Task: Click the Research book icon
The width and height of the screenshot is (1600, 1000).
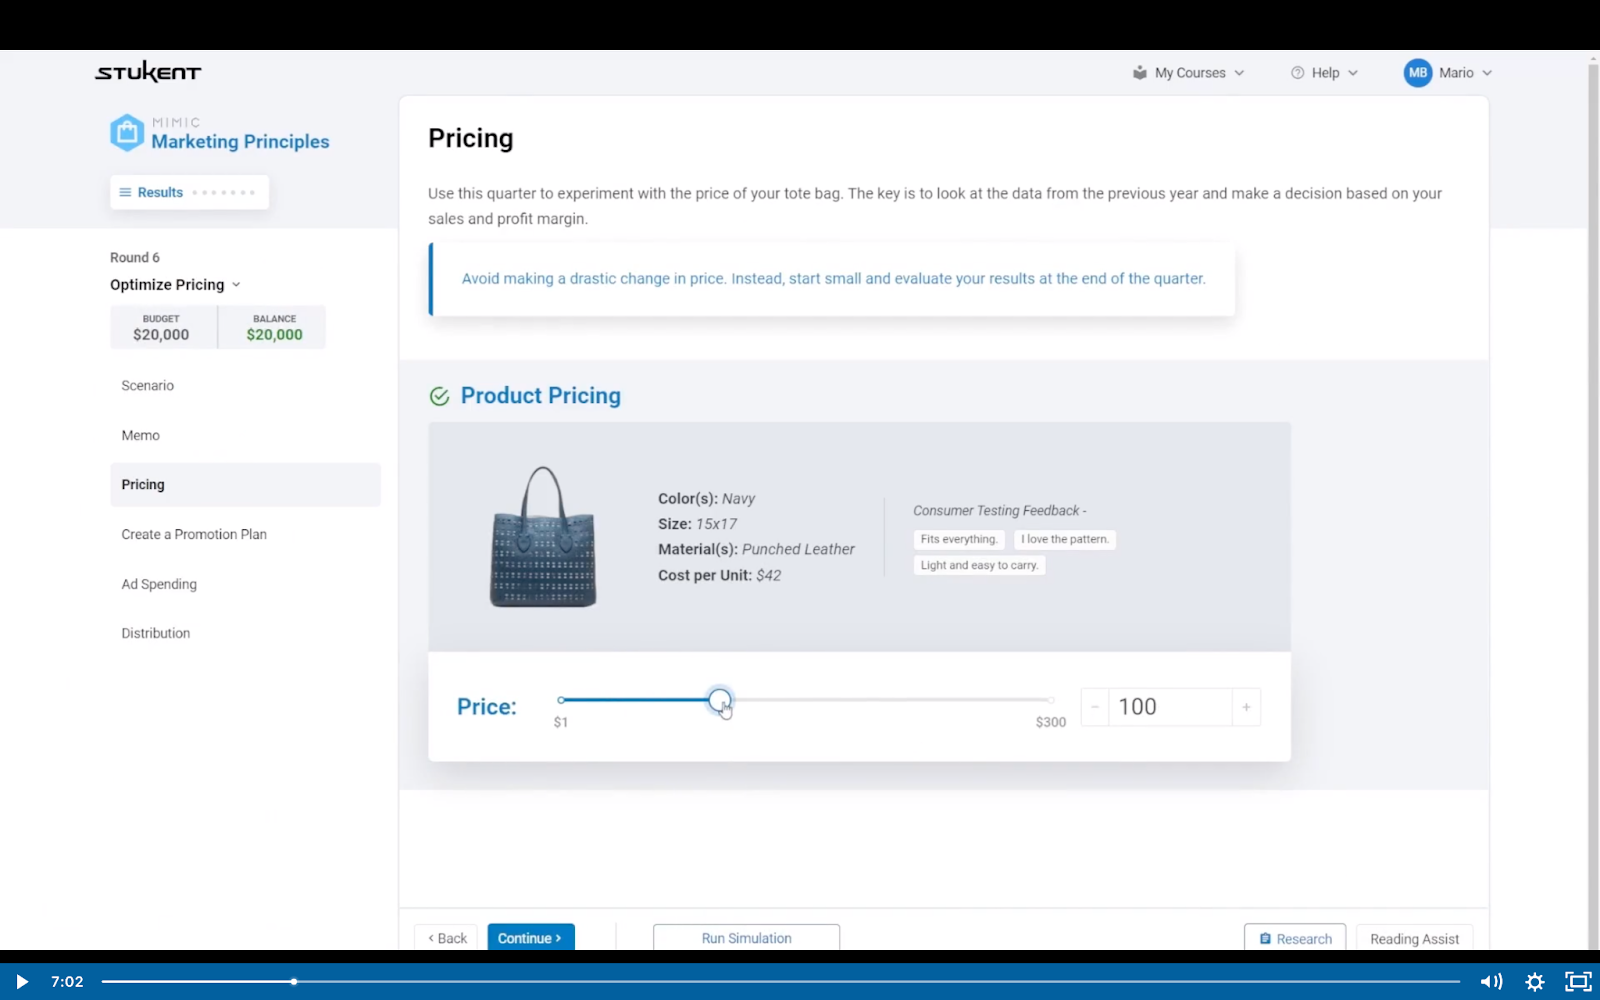Action: click(1265, 939)
